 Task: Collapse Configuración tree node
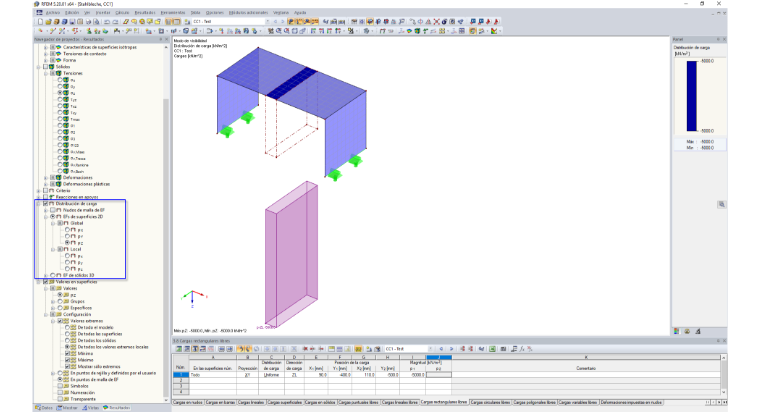(x=46, y=315)
